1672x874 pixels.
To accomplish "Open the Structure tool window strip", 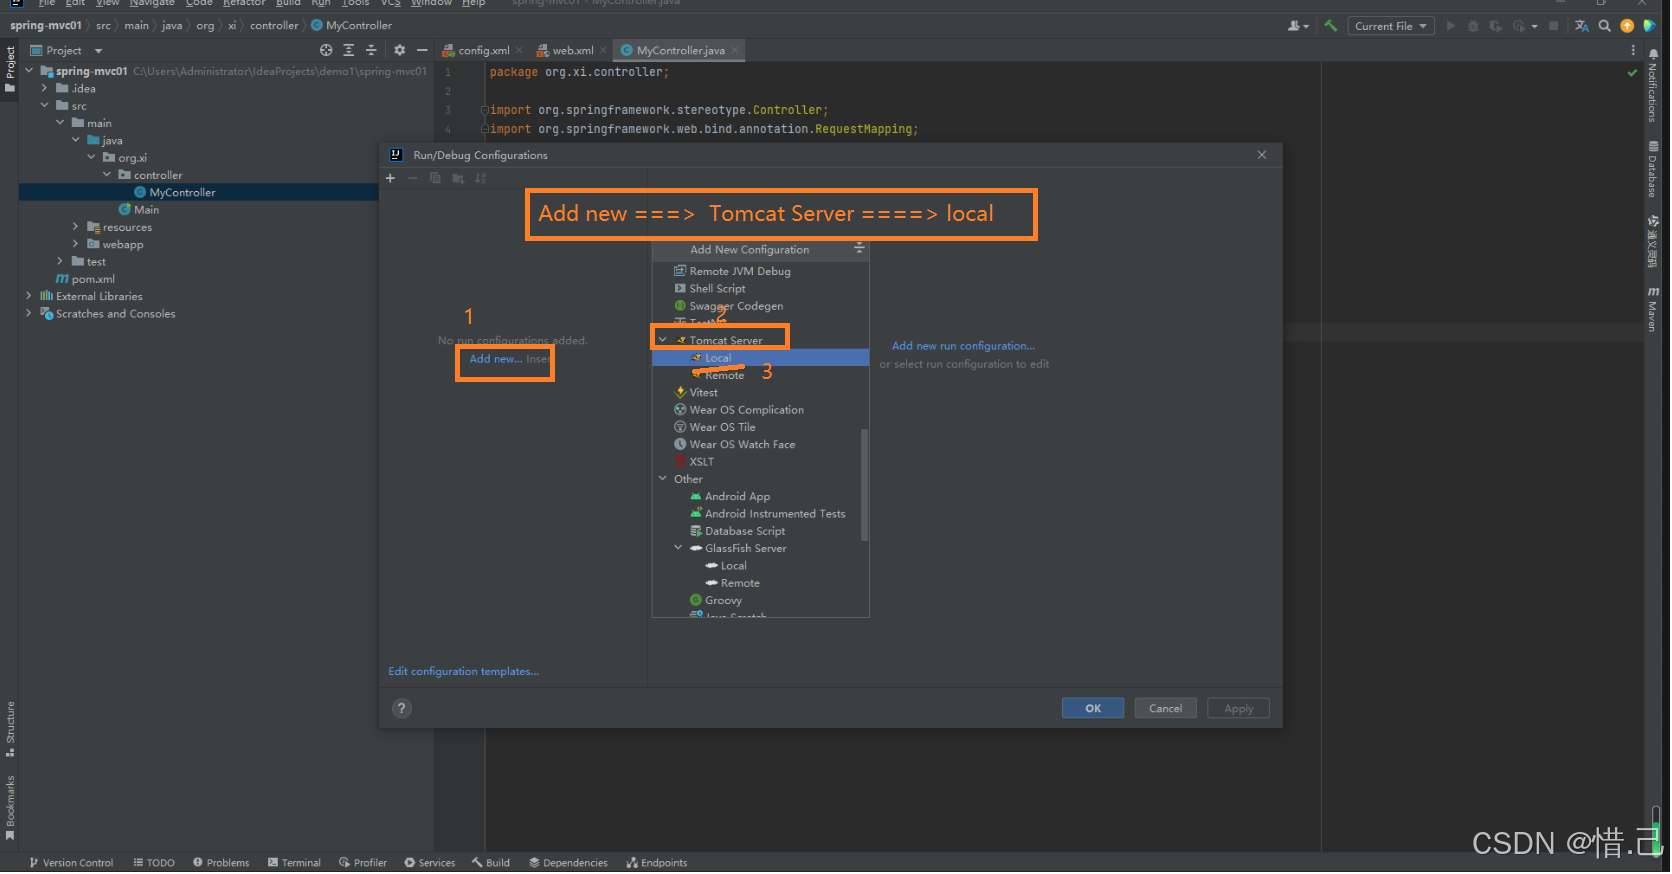I will 10,729.
